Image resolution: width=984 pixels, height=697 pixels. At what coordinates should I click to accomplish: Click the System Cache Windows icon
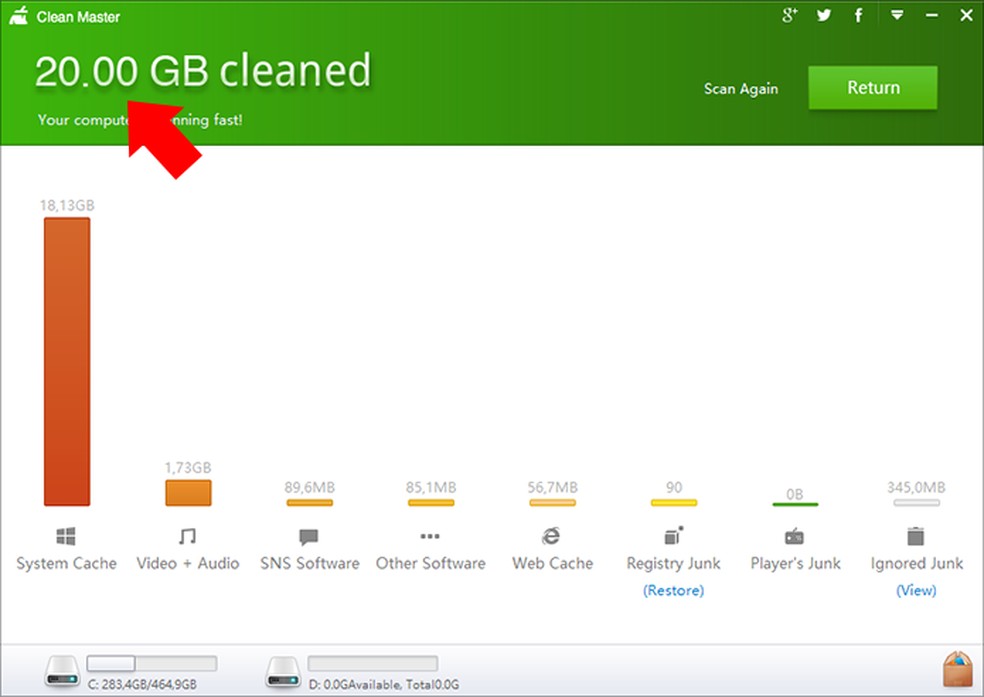[66, 536]
